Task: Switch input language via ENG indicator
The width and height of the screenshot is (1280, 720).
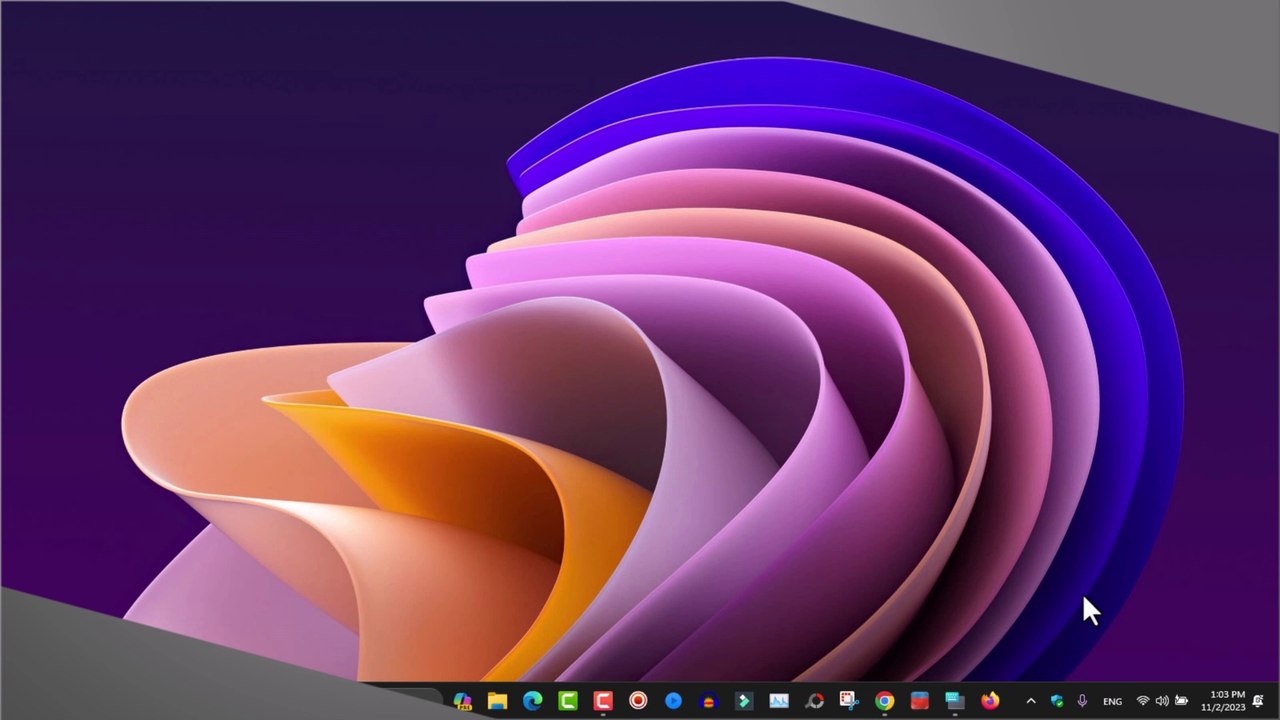Action: coord(1112,701)
